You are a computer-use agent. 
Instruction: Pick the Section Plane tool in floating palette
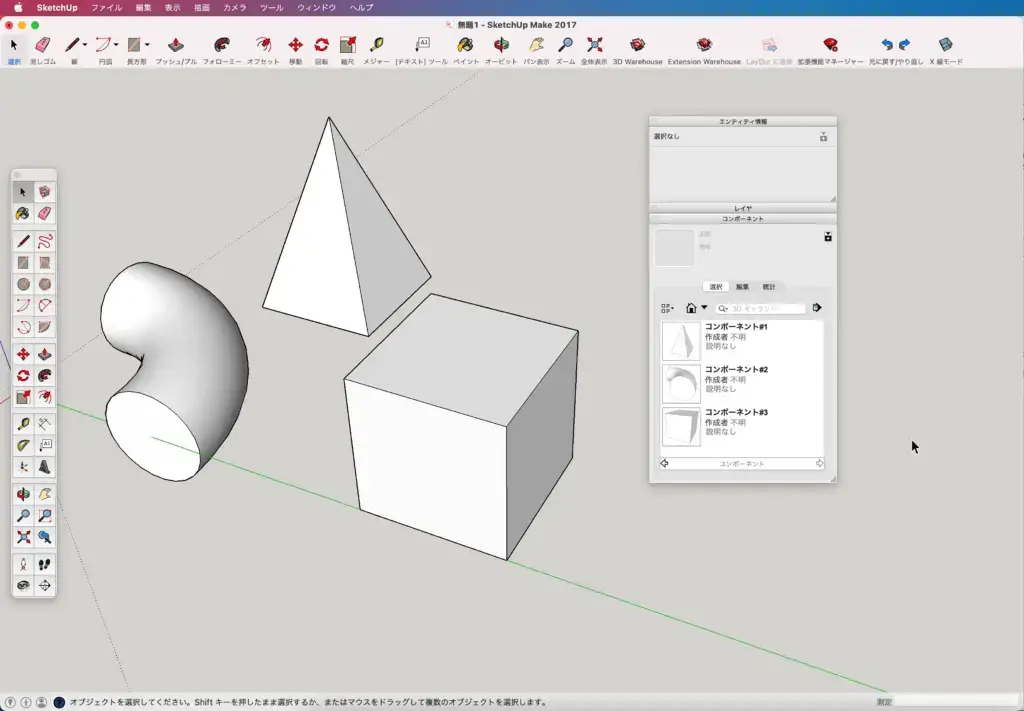44,586
